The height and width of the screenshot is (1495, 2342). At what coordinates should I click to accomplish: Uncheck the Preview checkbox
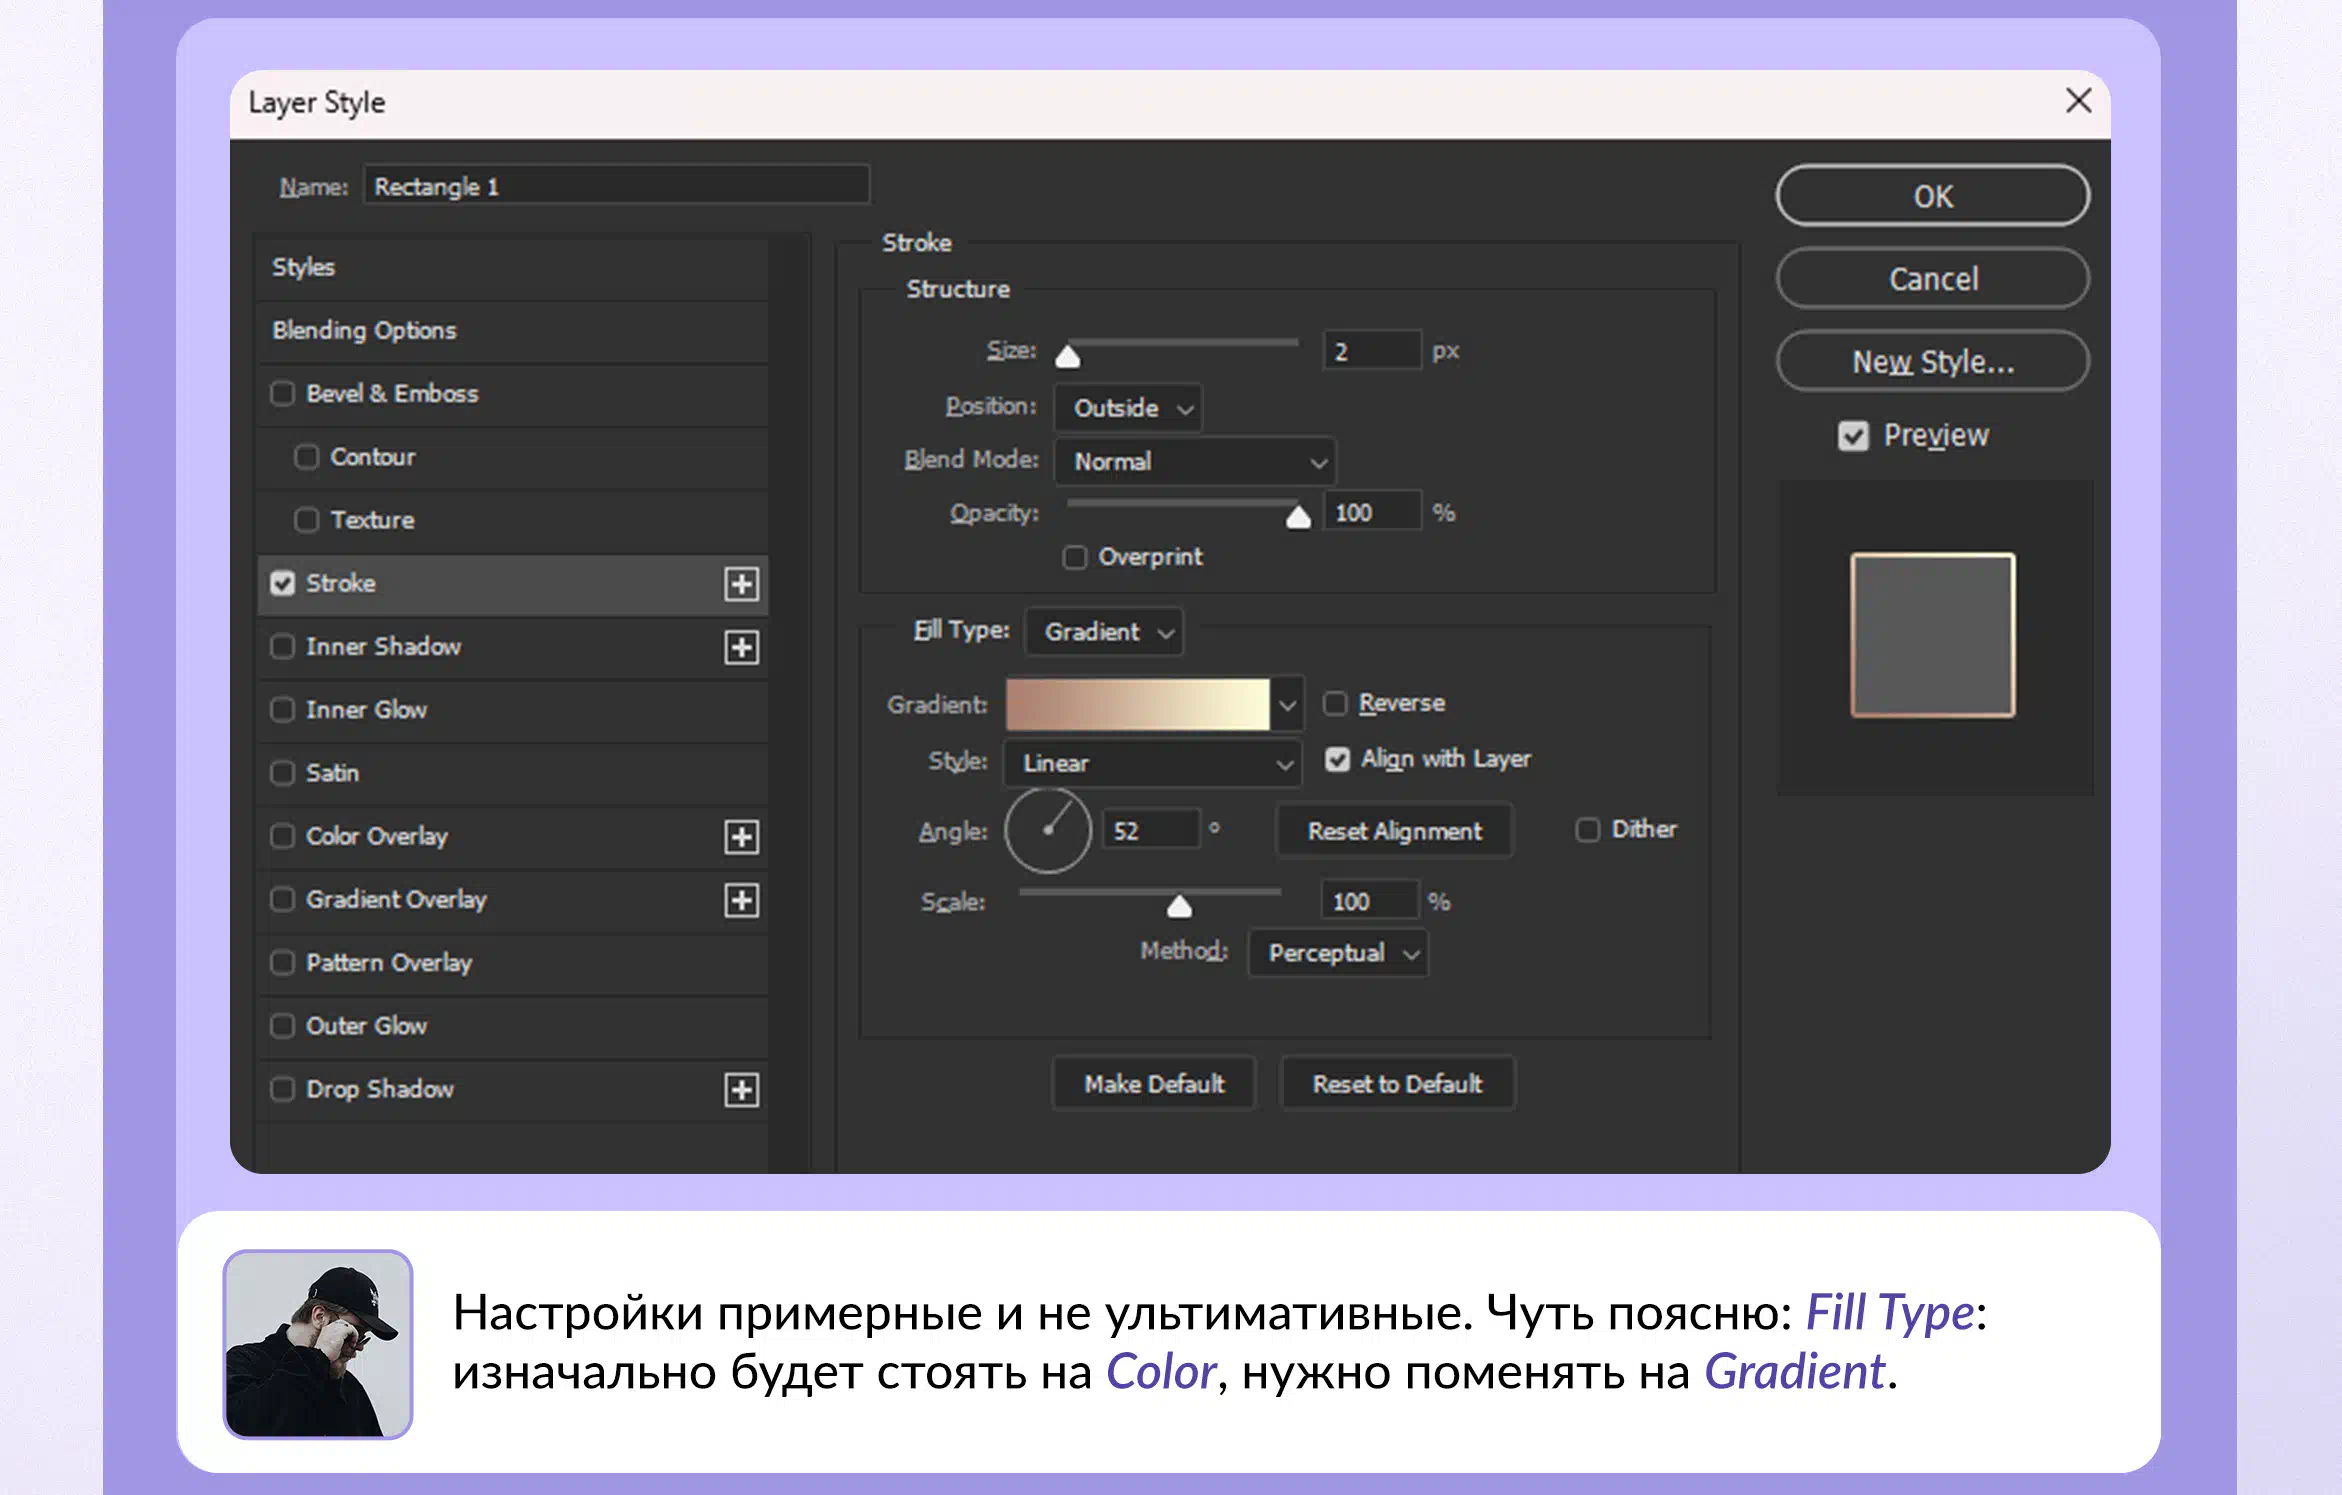1852,436
